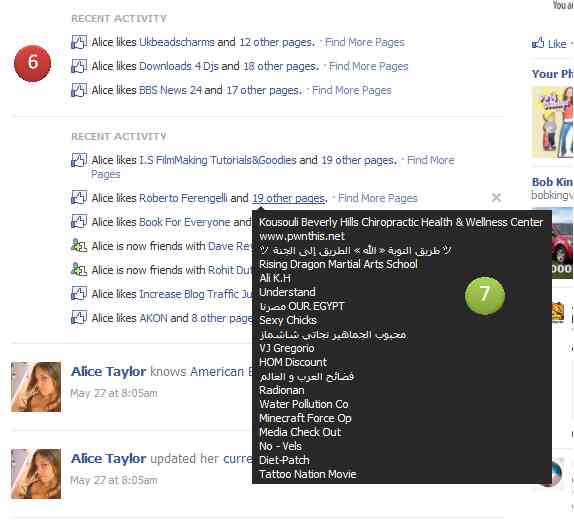
Task: Click the Like link in right sidebar
Action: [x=557, y=44]
